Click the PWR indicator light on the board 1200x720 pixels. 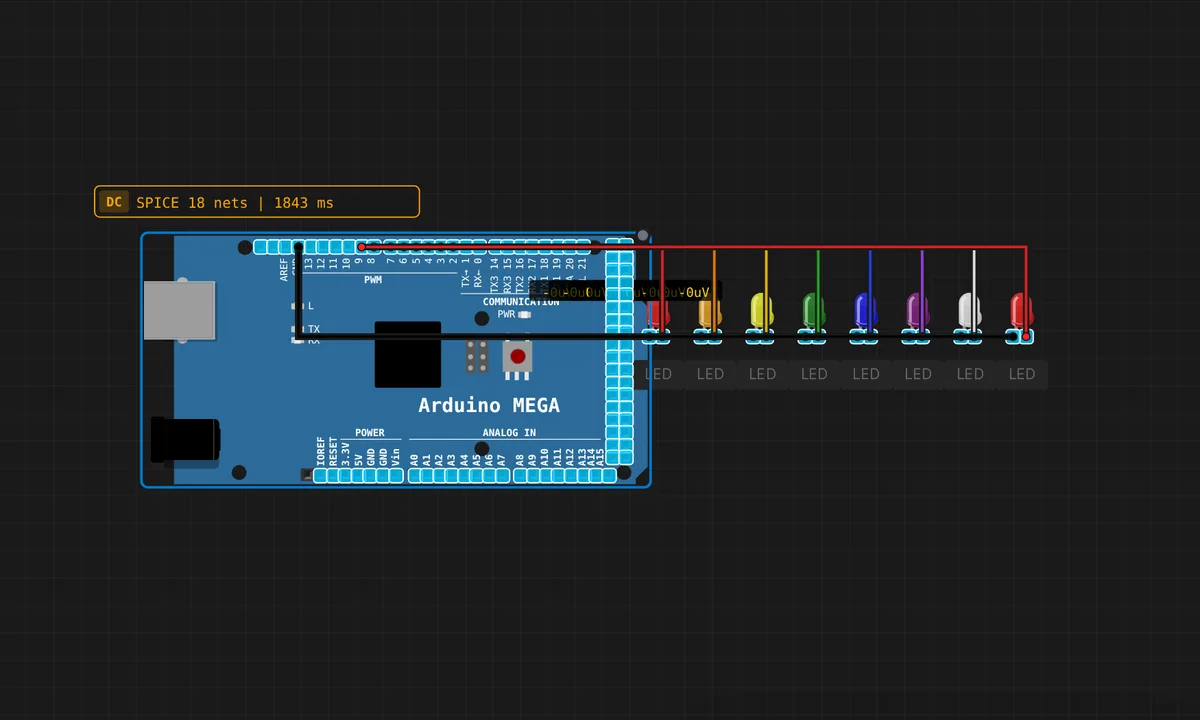point(525,314)
